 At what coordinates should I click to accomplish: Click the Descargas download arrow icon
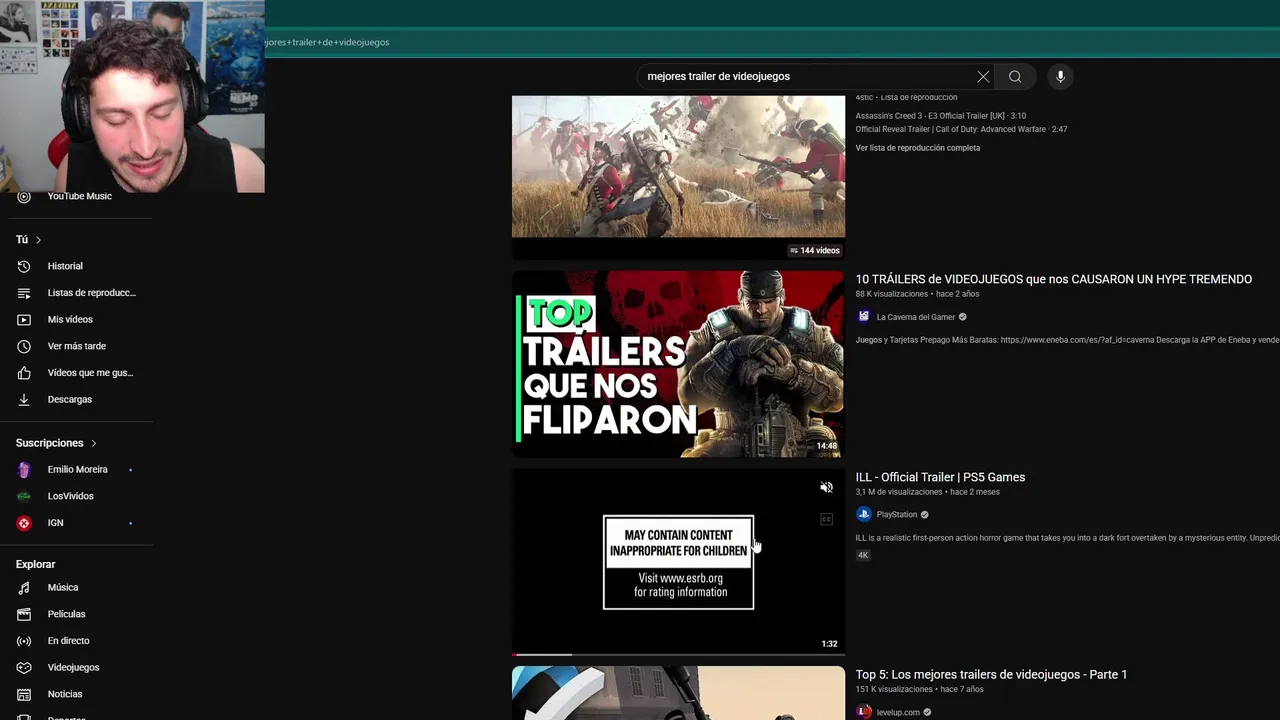25,400
